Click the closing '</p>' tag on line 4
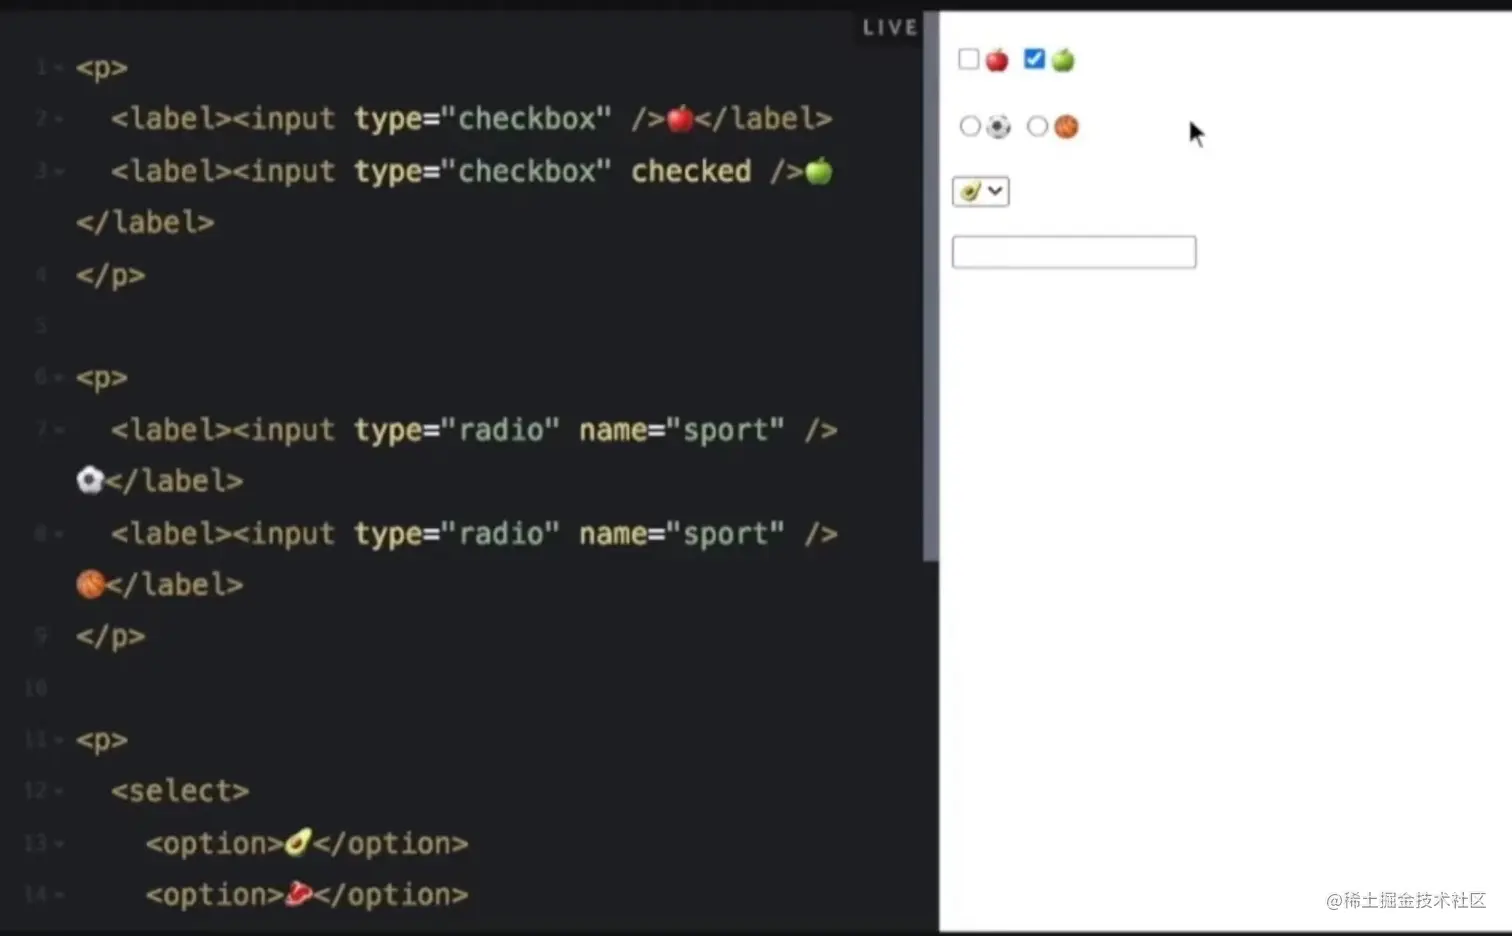This screenshot has width=1512, height=936. [110, 274]
